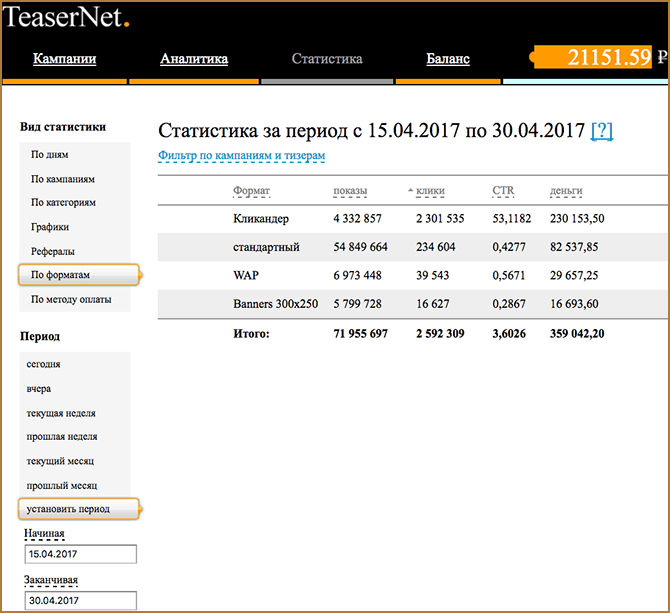Sort table by CTR column

[x=503, y=191]
